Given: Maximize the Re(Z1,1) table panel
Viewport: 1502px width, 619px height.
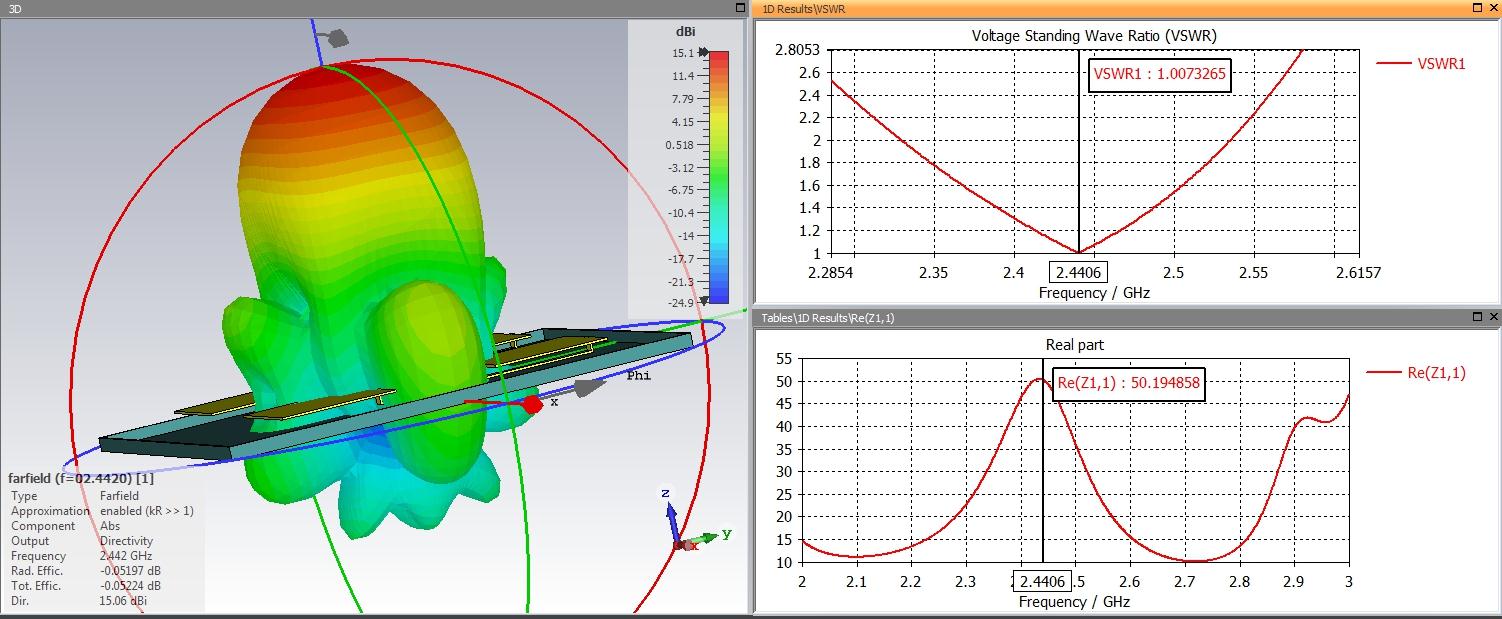Looking at the screenshot, I should pos(1477,317).
